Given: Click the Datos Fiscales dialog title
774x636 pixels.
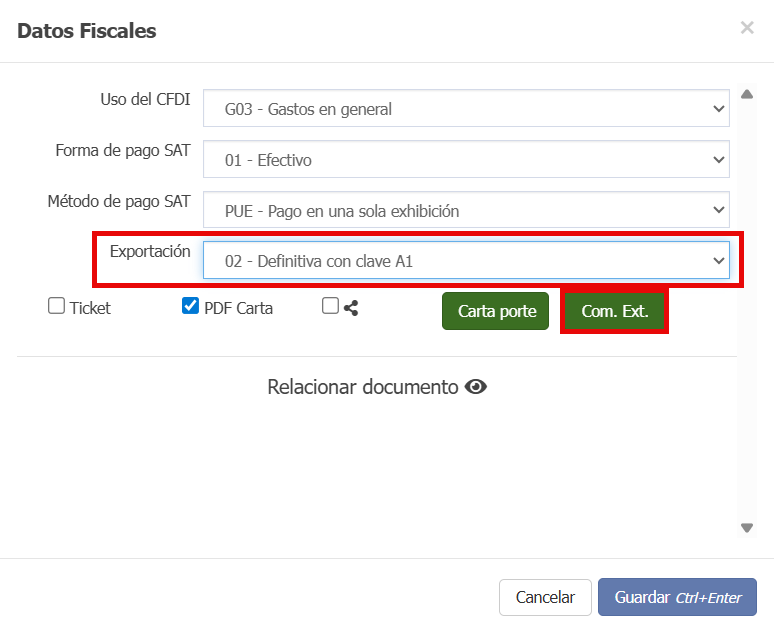Looking at the screenshot, I should [x=87, y=31].
